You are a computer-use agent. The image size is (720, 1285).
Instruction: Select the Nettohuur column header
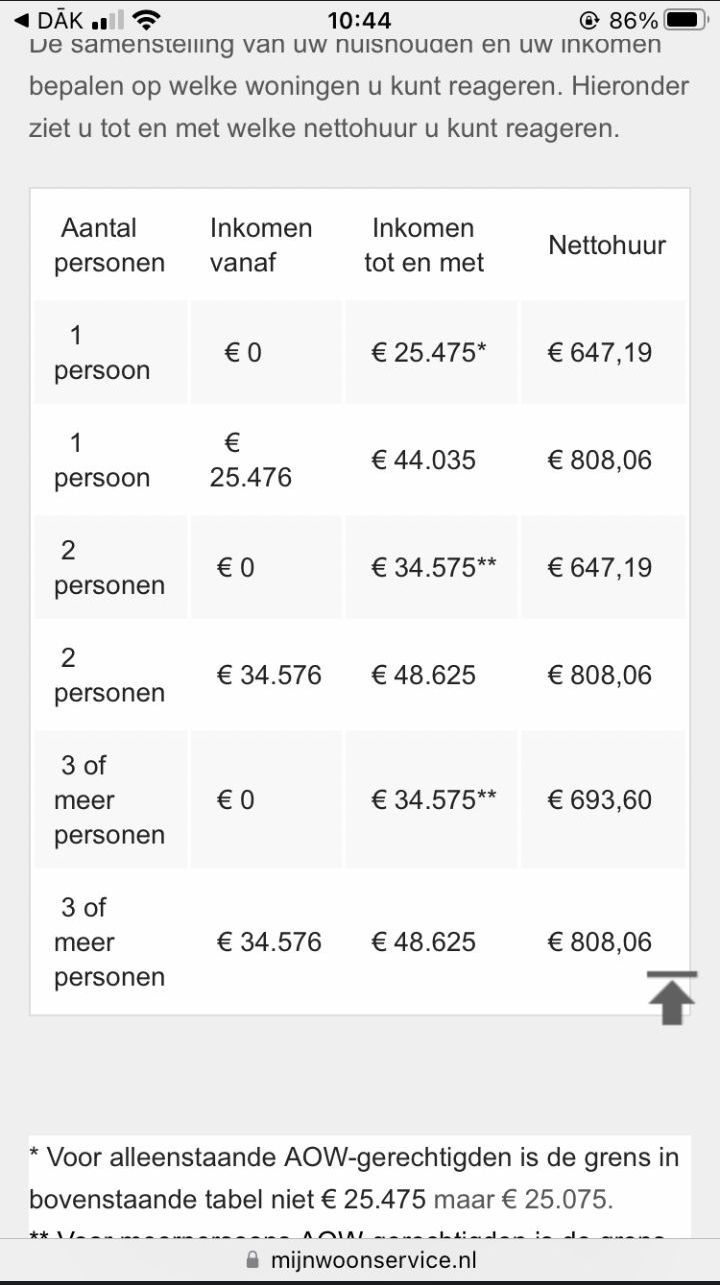pos(606,245)
